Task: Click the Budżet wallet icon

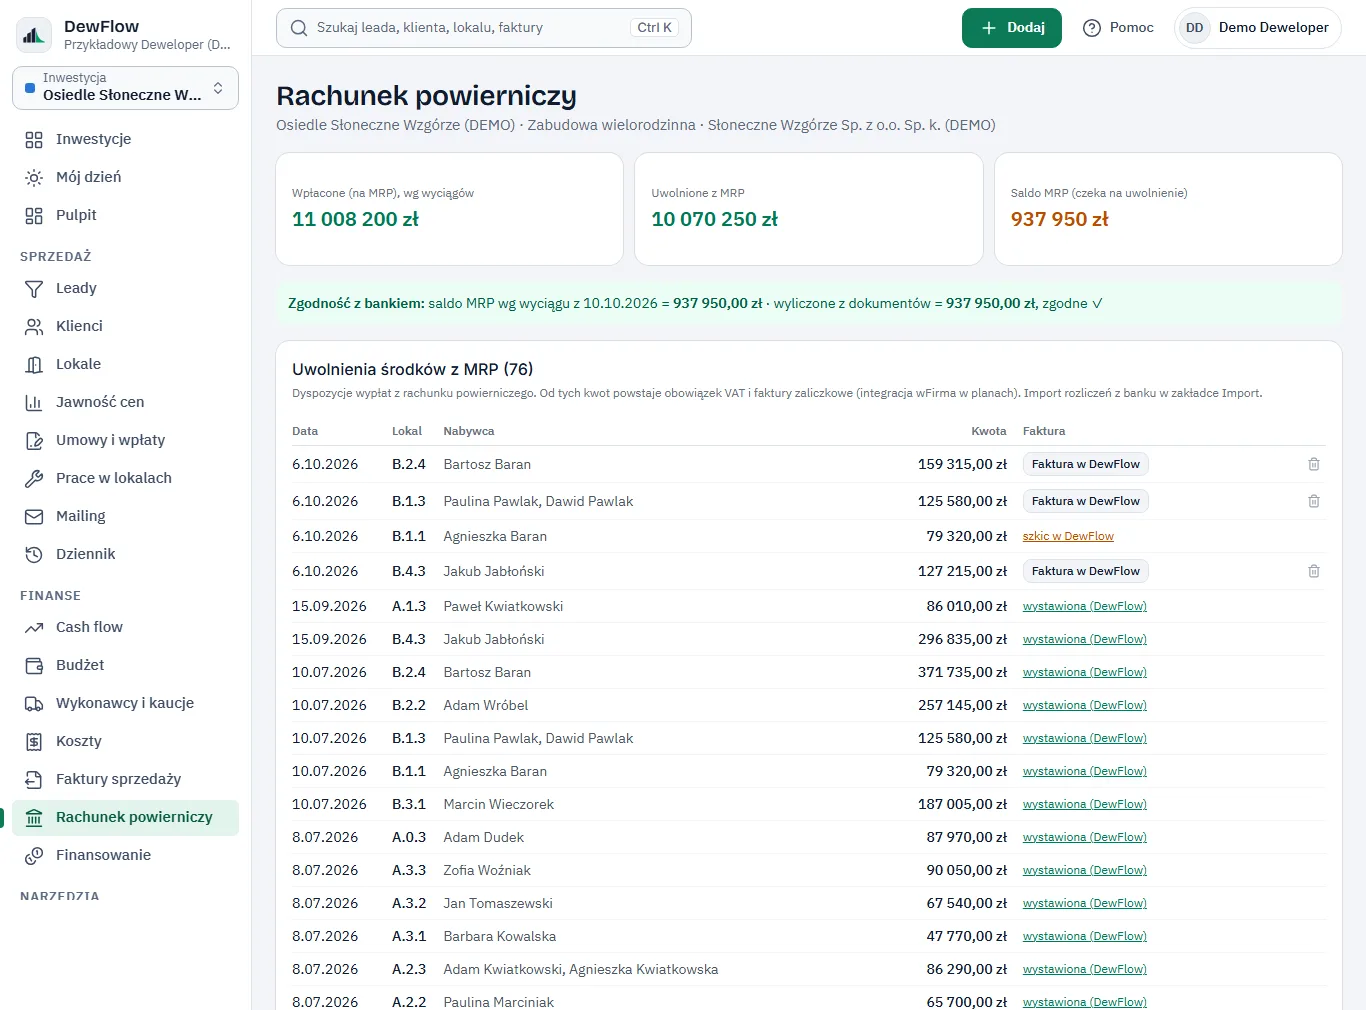Action: pyautogui.click(x=34, y=666)
